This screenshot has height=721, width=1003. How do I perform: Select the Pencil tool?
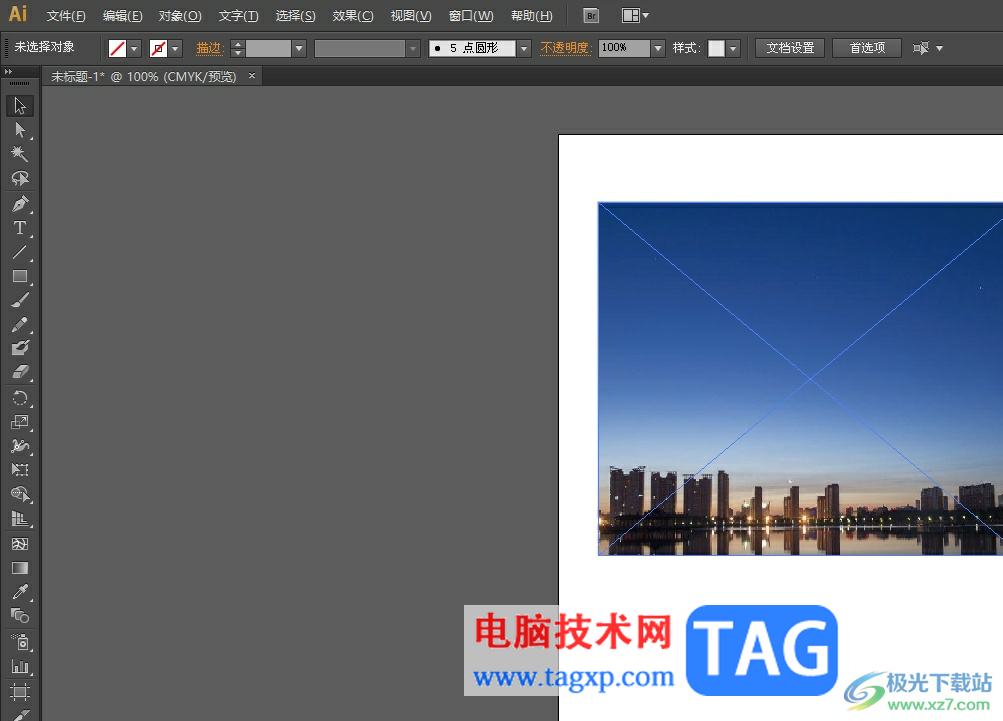pyautogui.click(x=20, y=324)
